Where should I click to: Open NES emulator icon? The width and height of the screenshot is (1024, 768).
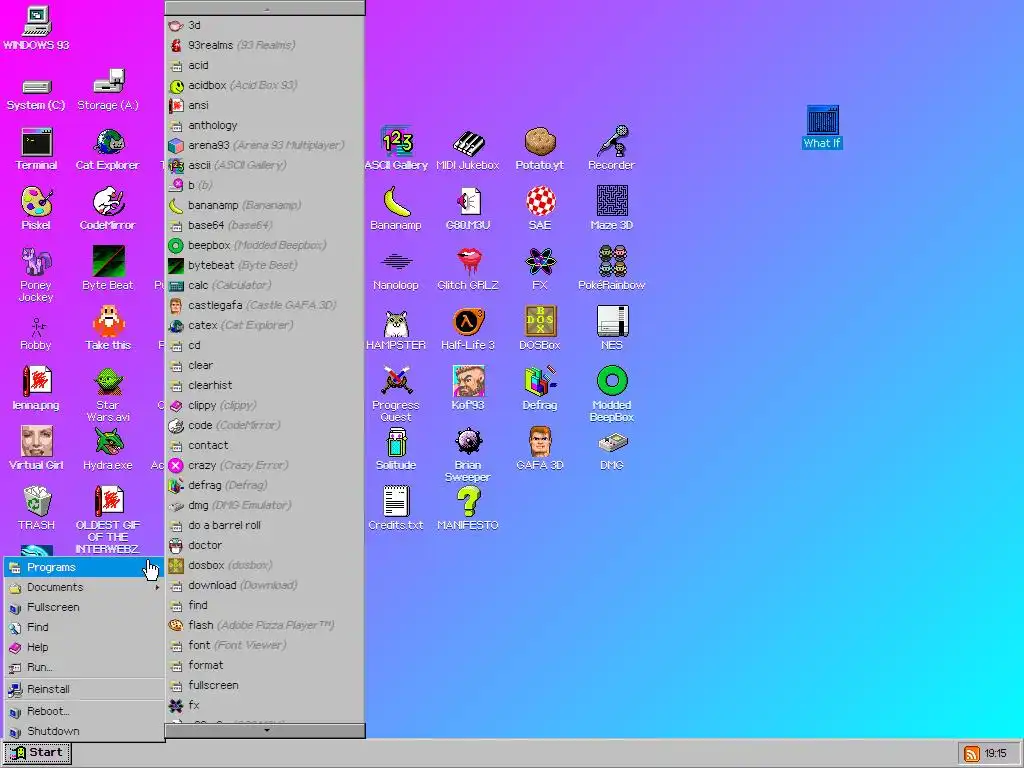[x=611, y=329]
